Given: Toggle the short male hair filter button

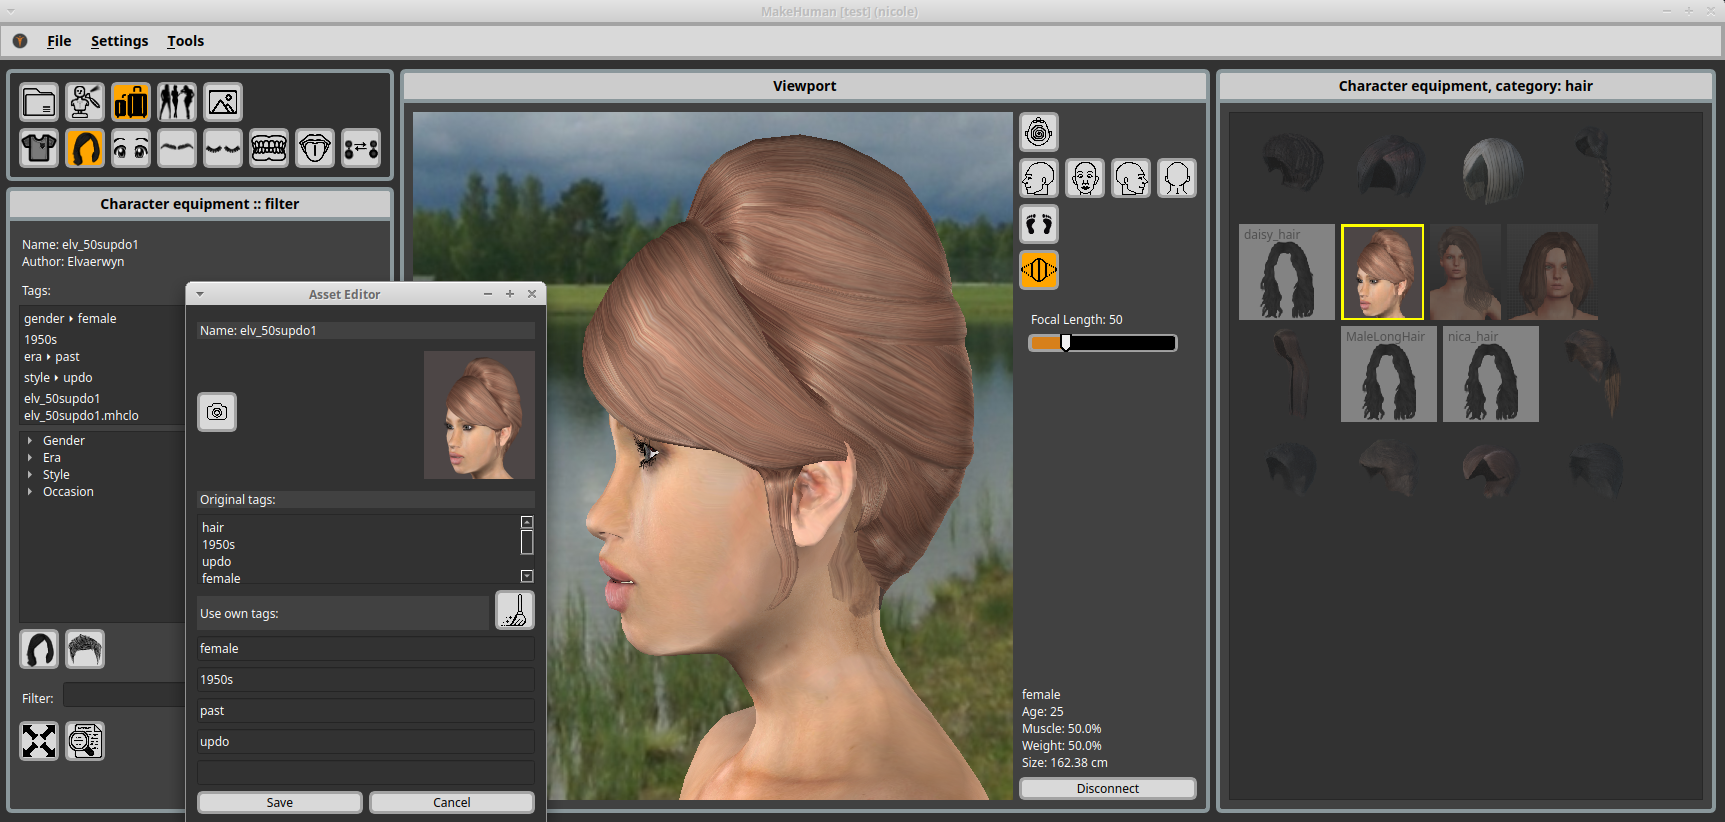Looking at the screenshot, I should [x=85, y=650].
